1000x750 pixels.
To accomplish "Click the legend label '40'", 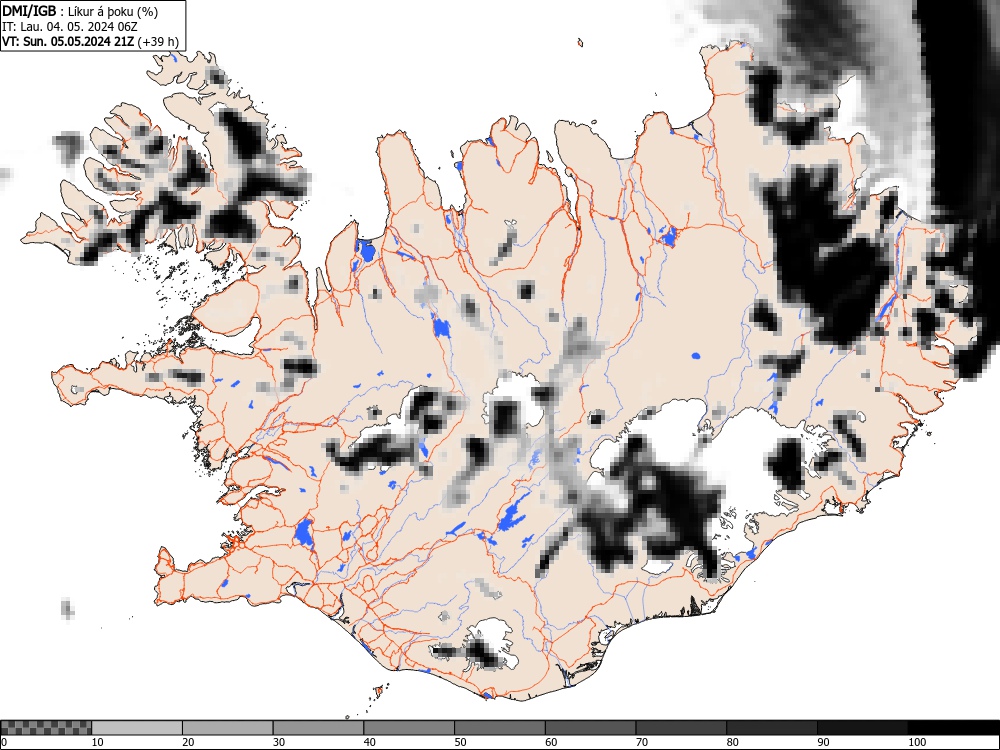I will coord(369,742).
